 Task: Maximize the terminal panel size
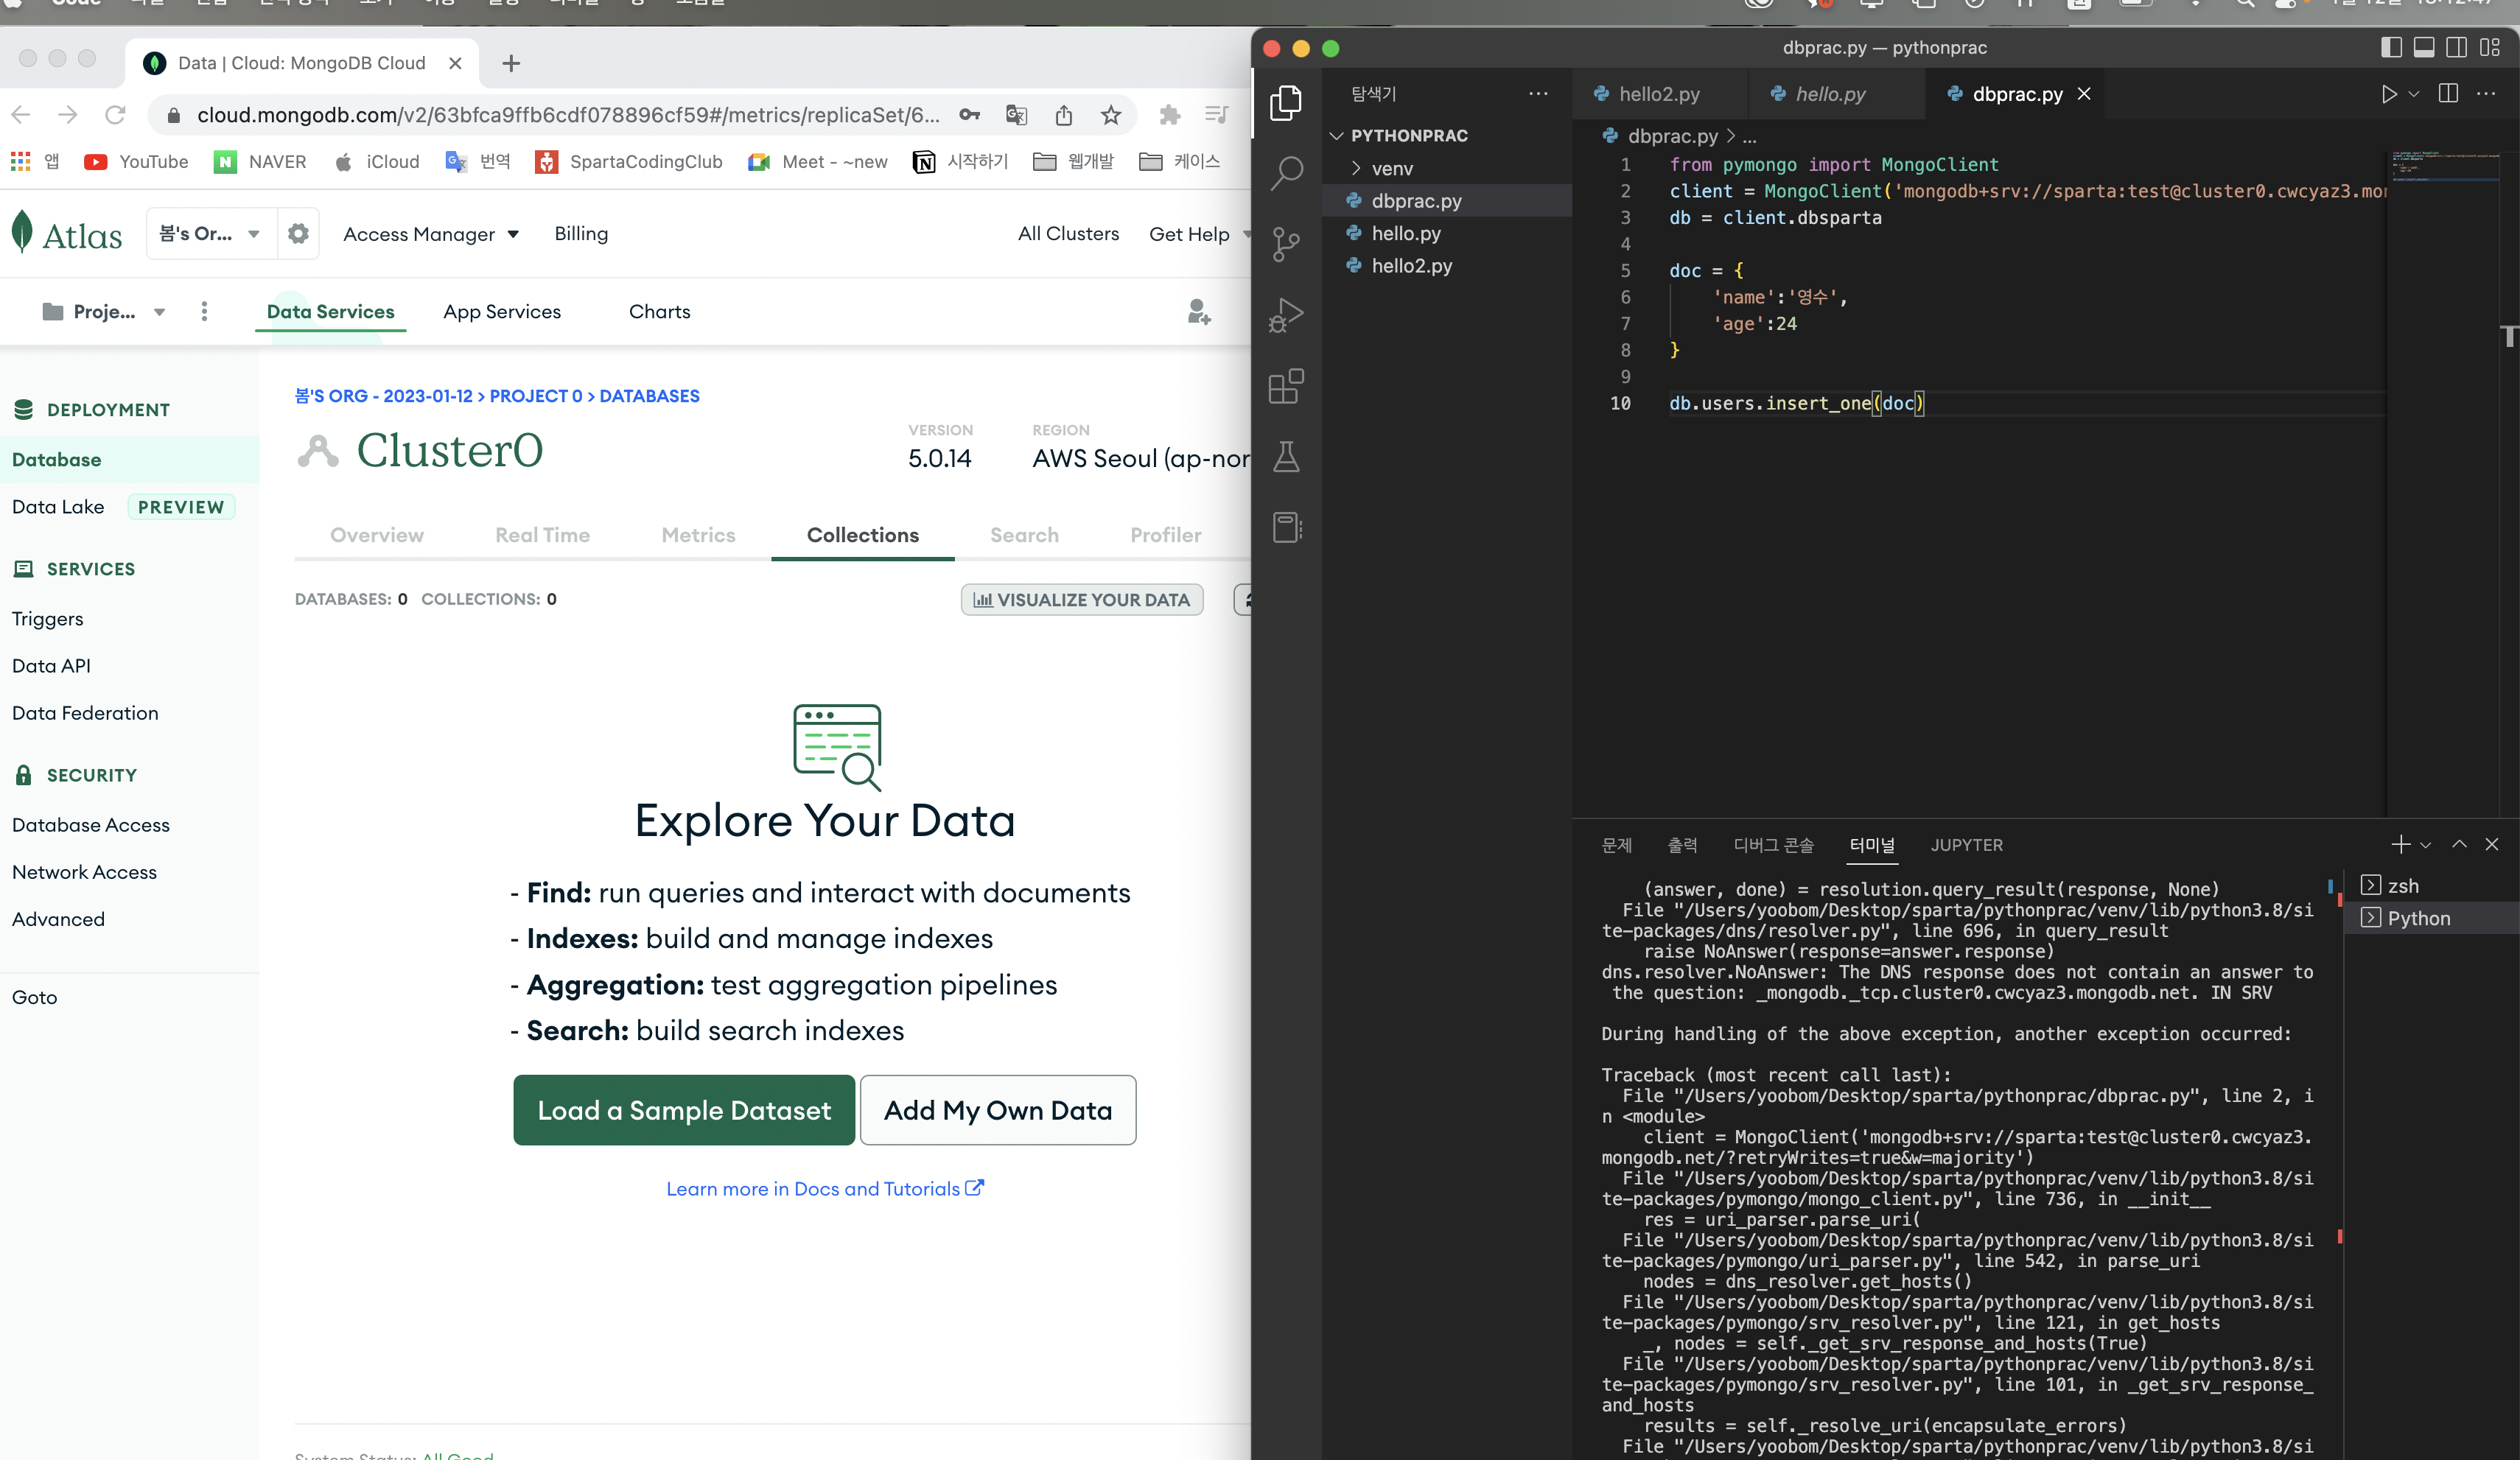[x=2460, y=845]
